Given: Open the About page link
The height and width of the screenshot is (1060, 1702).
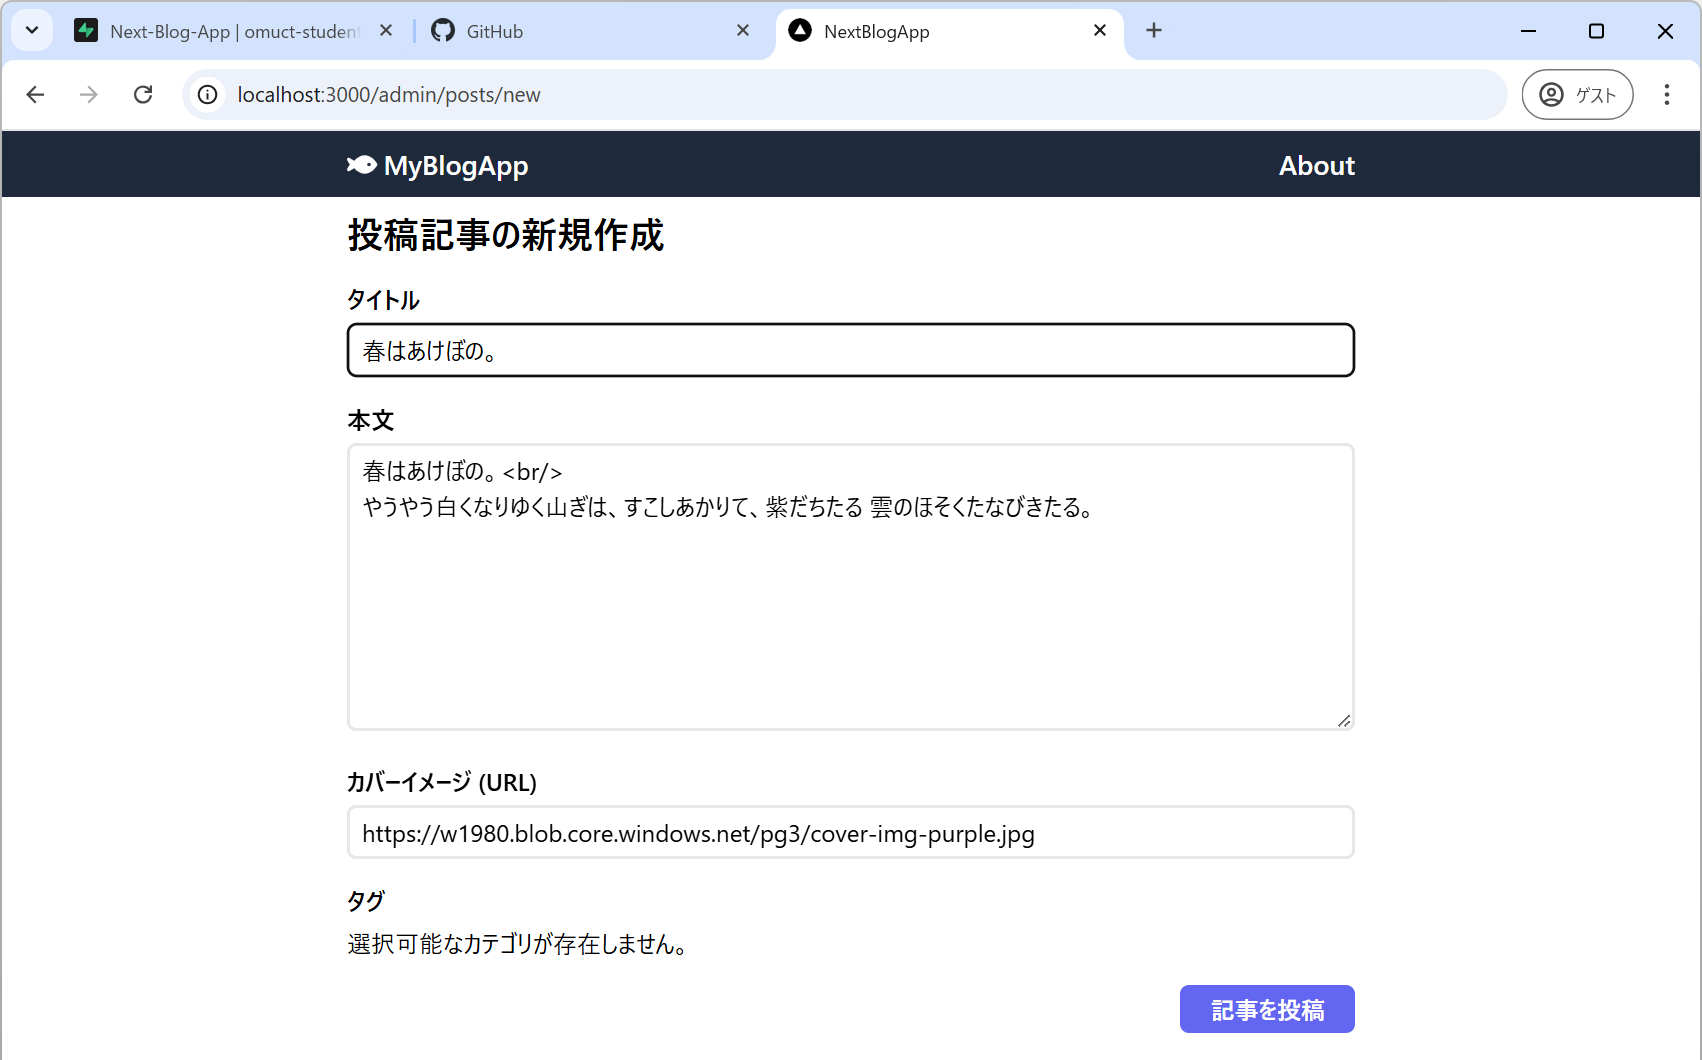Looking at the screenshot, I should click(1316, 166).
